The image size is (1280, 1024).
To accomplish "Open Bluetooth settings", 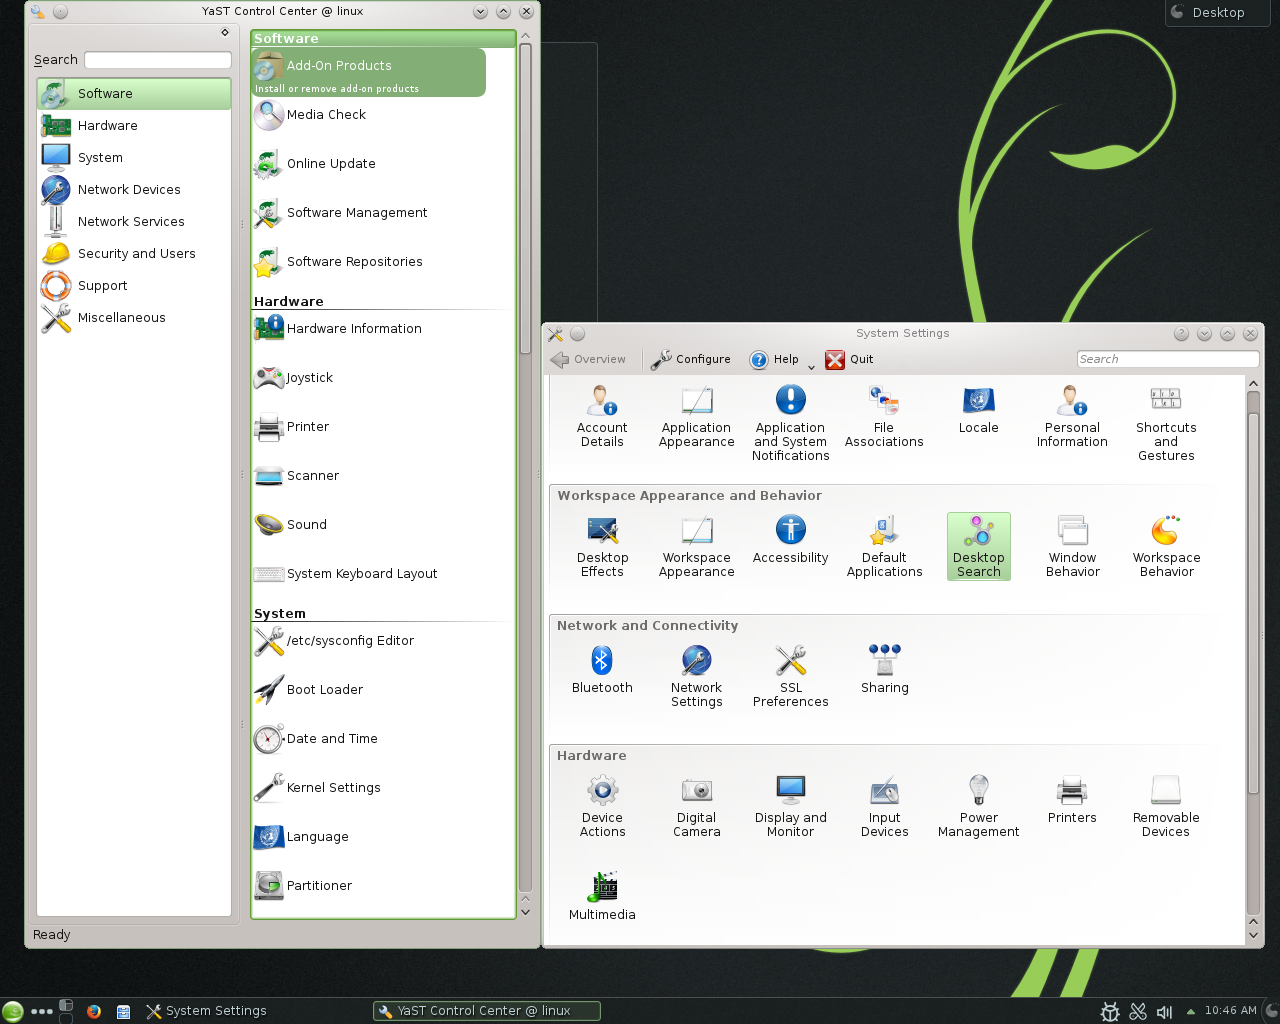I will click(602, 670).
